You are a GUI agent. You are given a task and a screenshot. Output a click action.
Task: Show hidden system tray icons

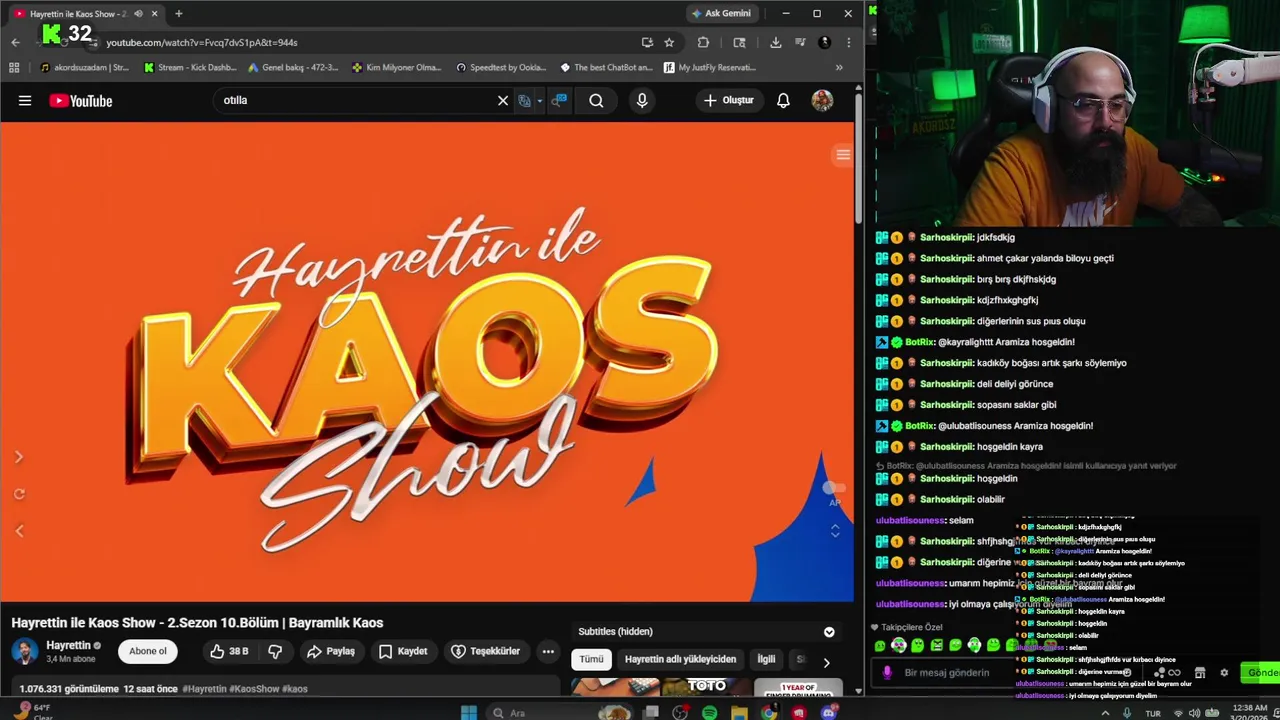1106,713
